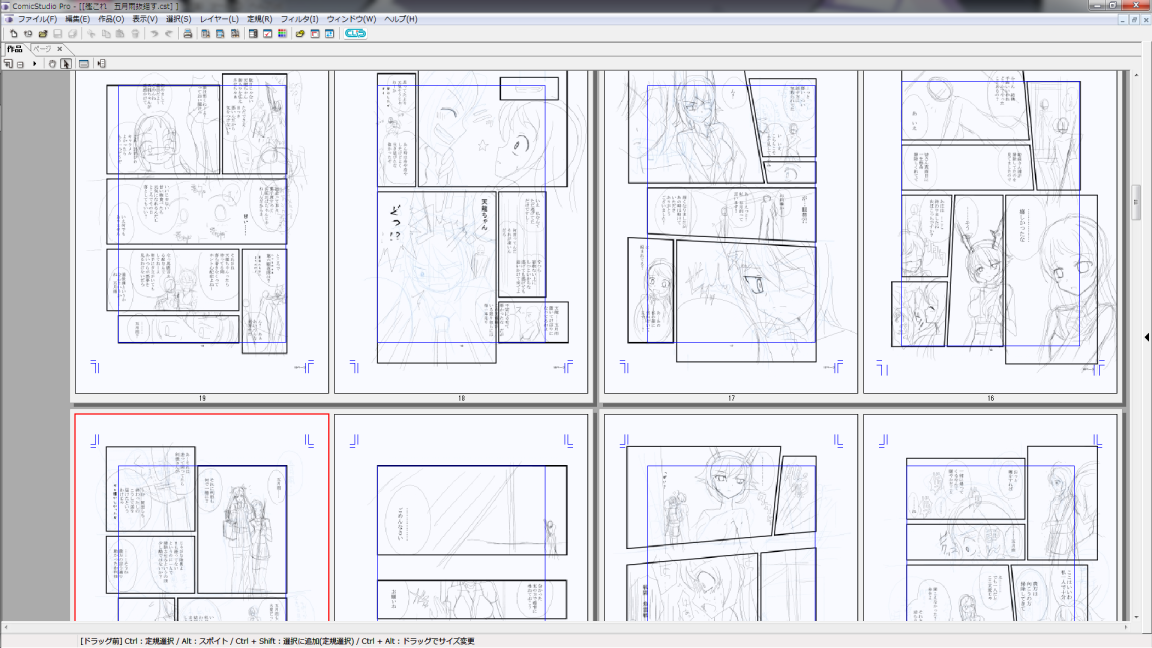Select bottom row third page with horned character
This screenshot has height=648, width=1152.
click(730, 517)
